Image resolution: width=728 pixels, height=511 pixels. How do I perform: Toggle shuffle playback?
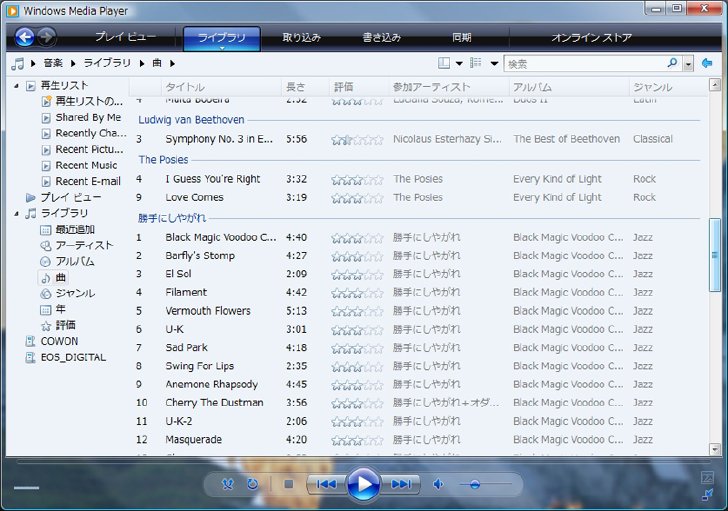[x=228, y=485]
